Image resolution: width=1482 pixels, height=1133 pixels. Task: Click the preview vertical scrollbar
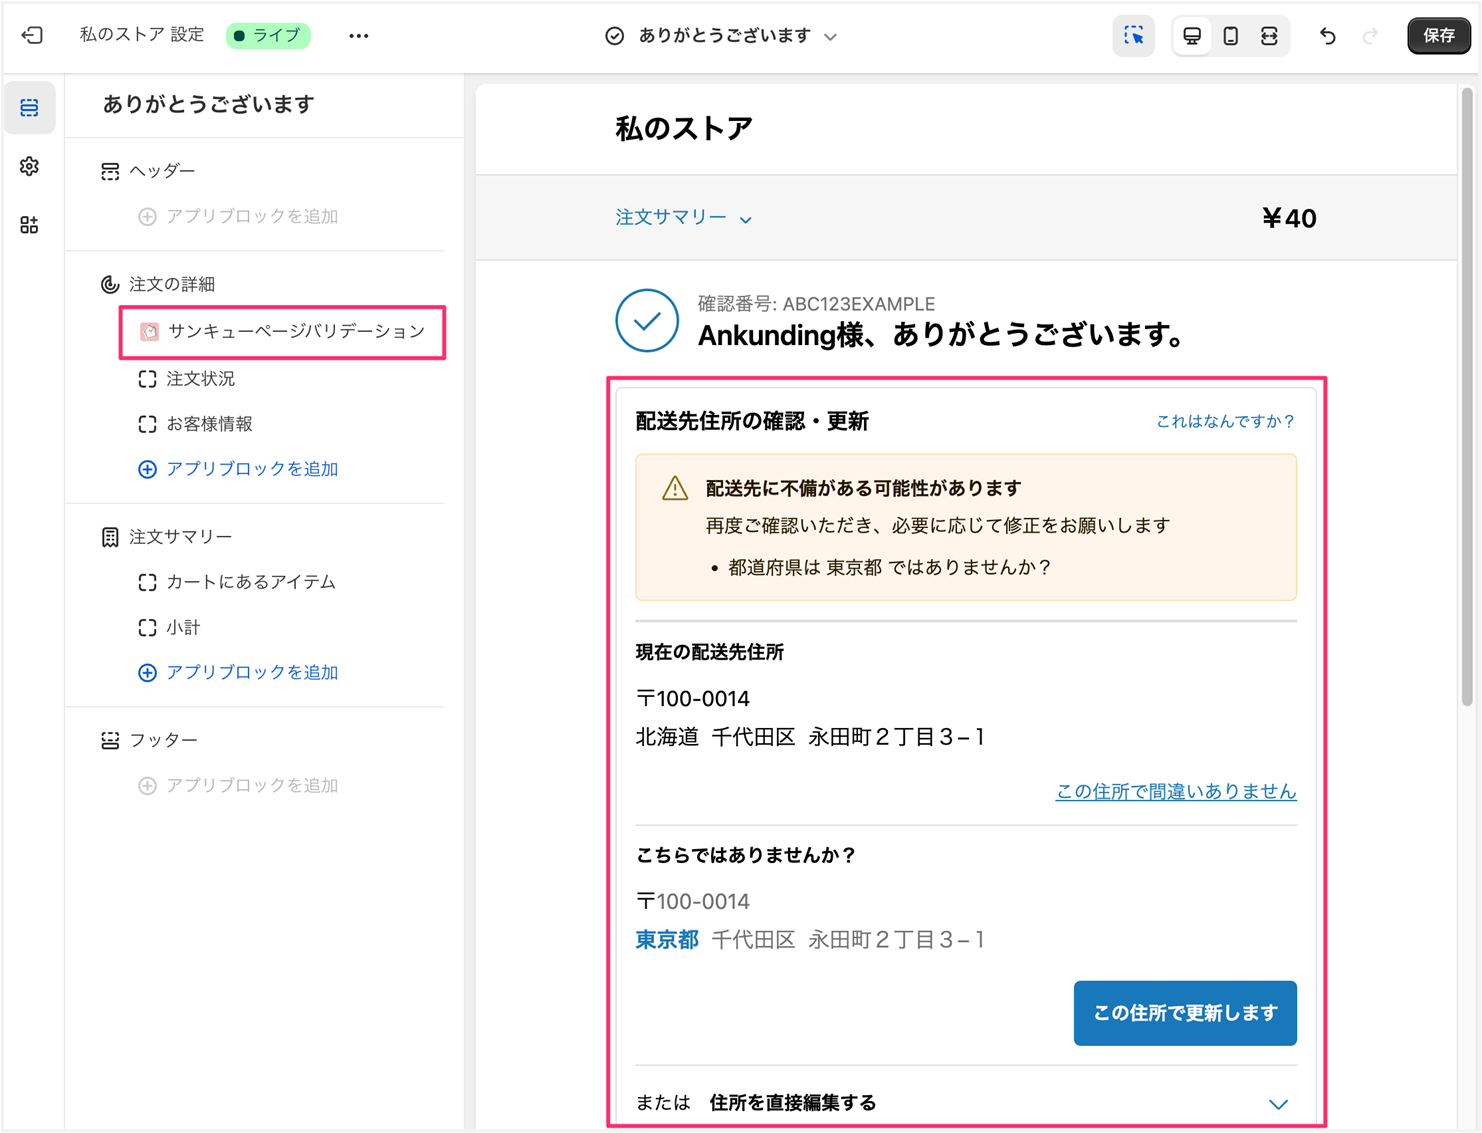click(1467, 396)
